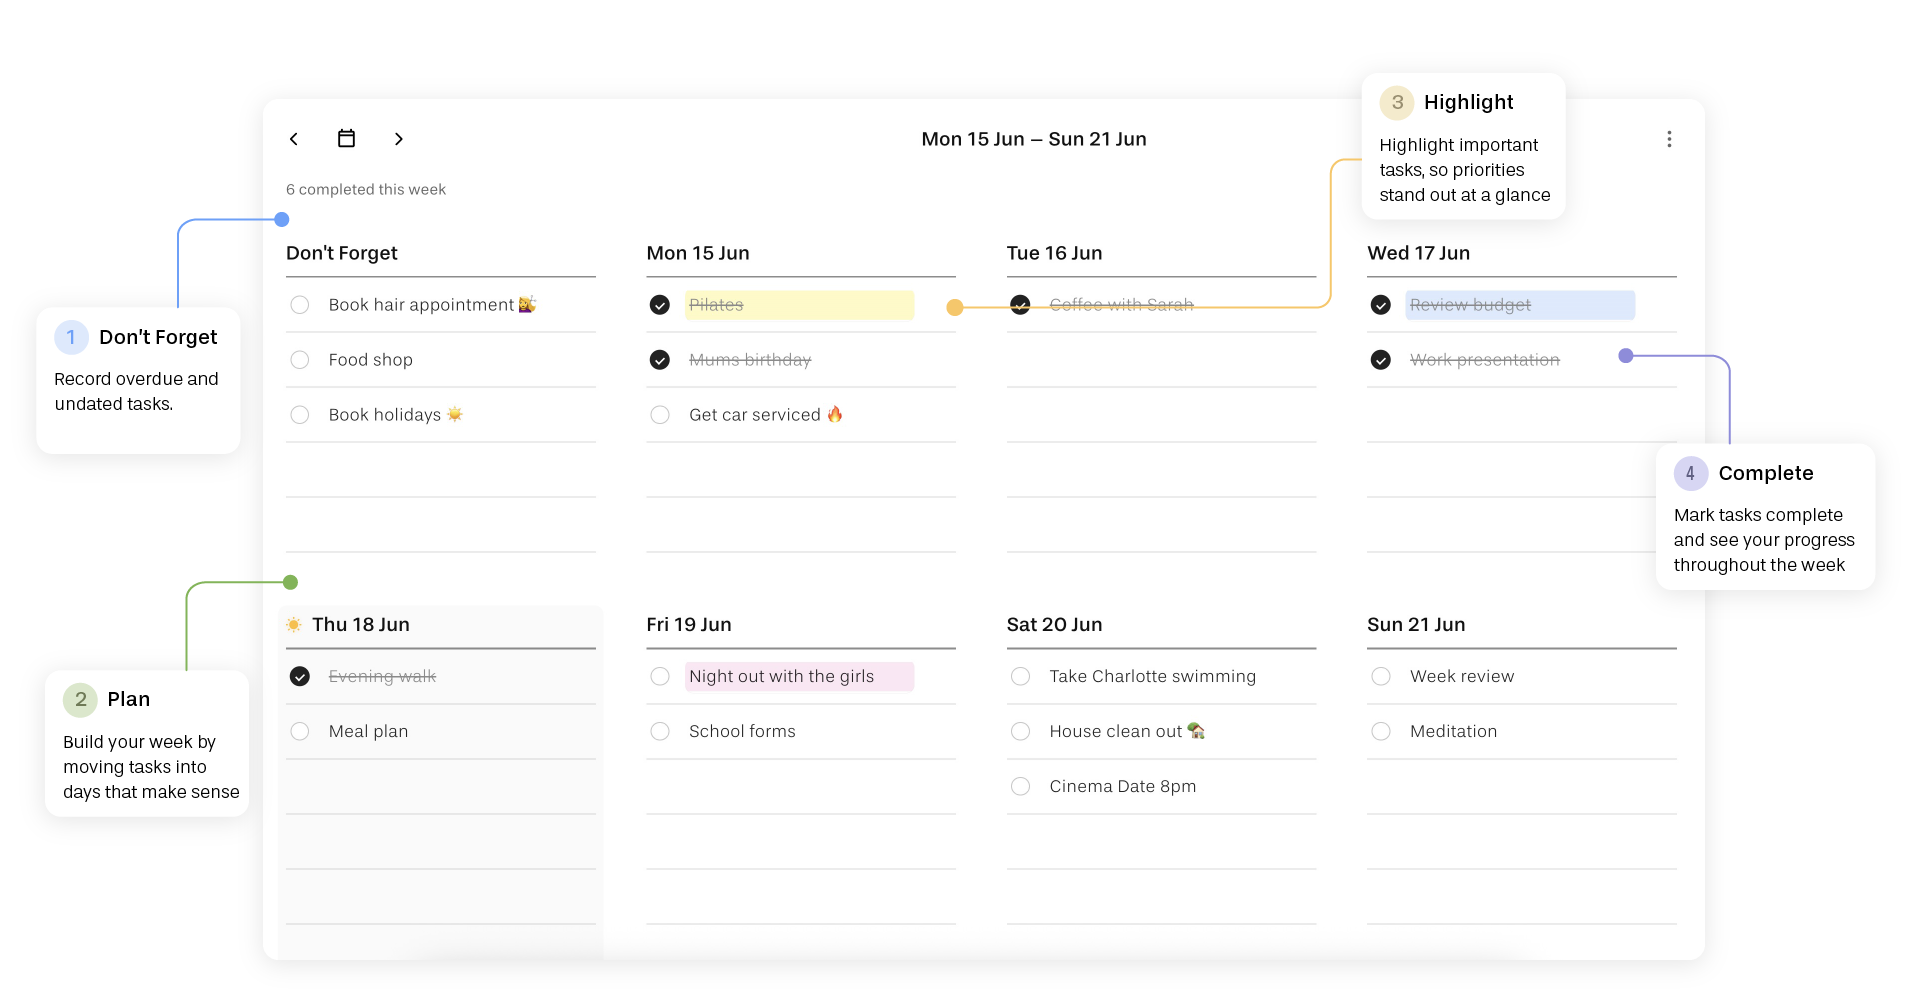This screenshot has width=1912, height=1001.
Task: Go to the next week arrow
Action: (399, 139)
